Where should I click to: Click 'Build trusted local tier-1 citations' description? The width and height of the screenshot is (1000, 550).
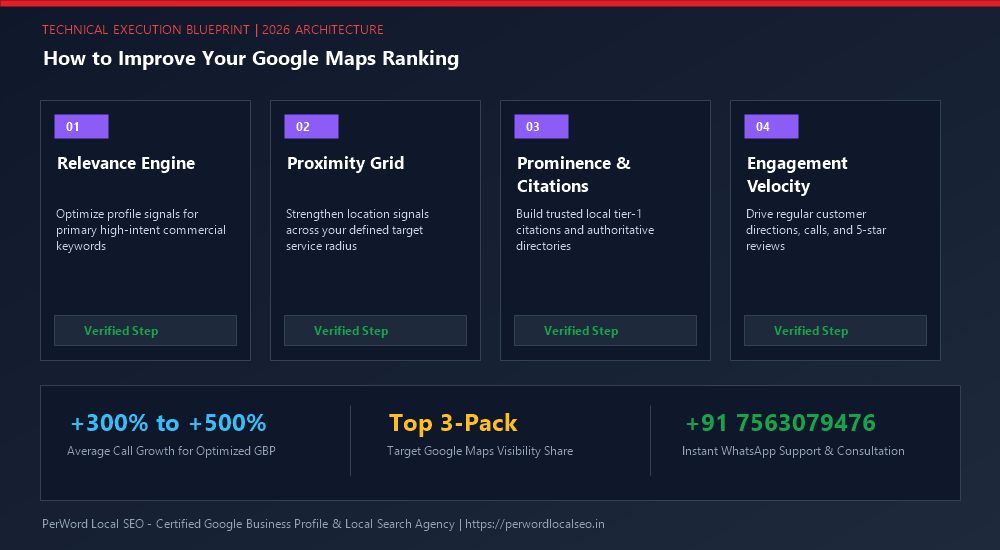(x=585, y=230)
